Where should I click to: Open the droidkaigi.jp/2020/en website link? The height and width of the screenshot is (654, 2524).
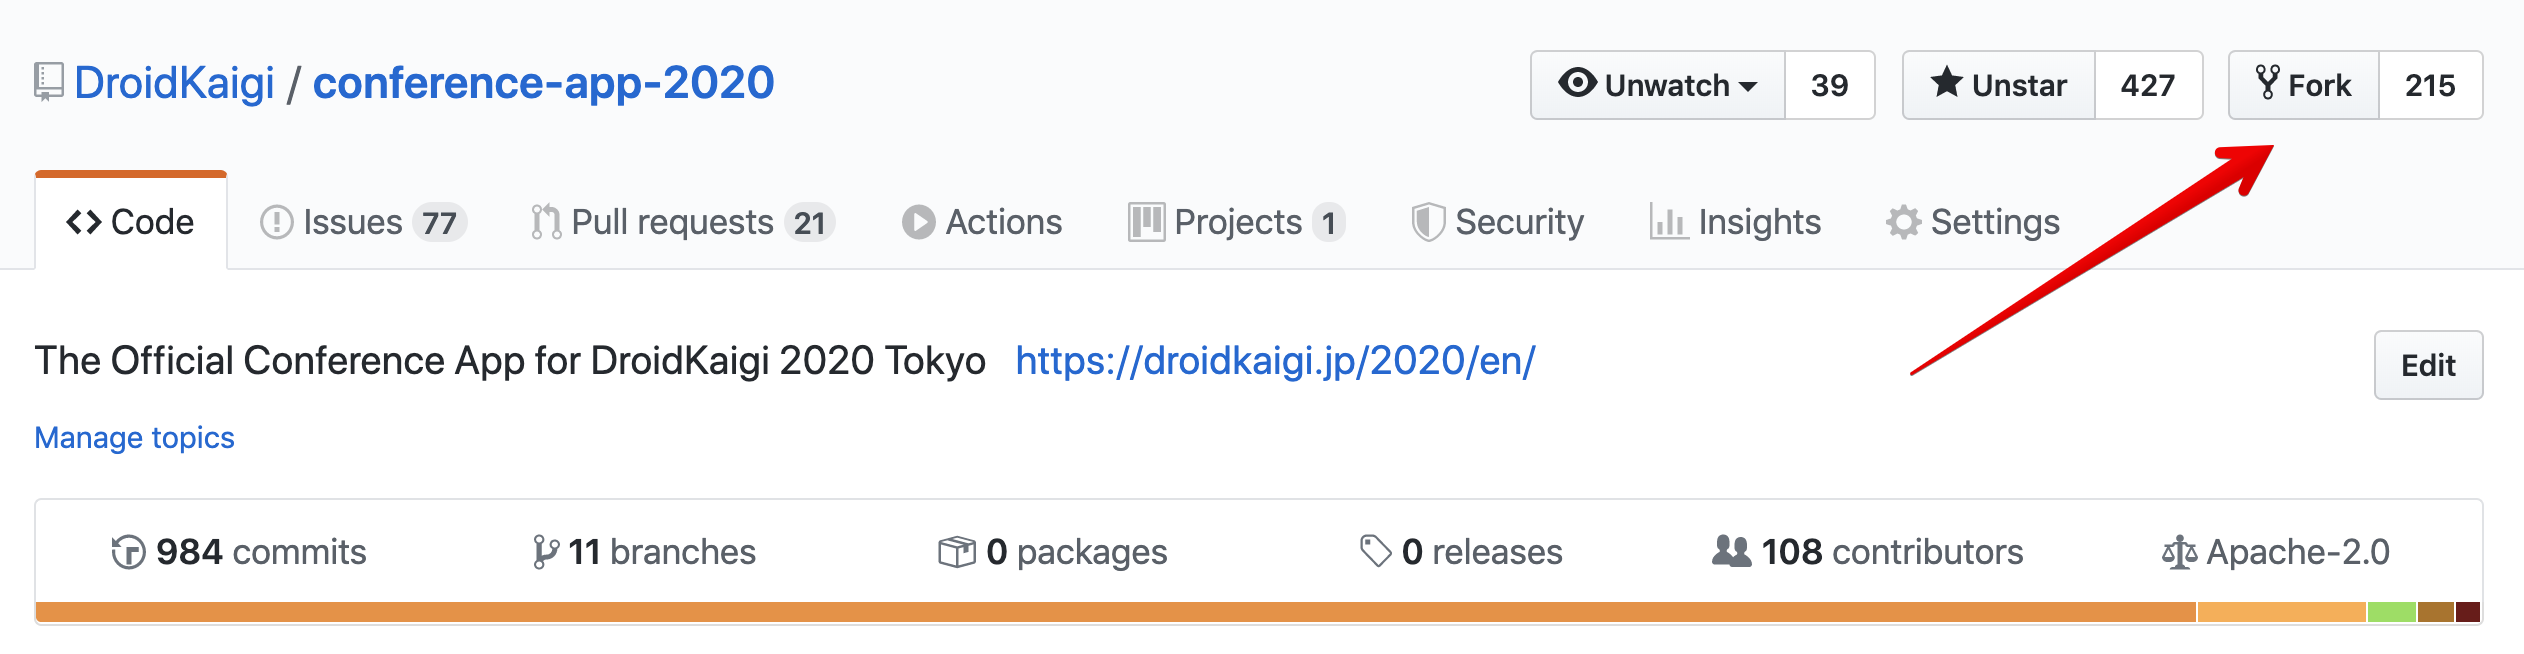(1275, 361)
